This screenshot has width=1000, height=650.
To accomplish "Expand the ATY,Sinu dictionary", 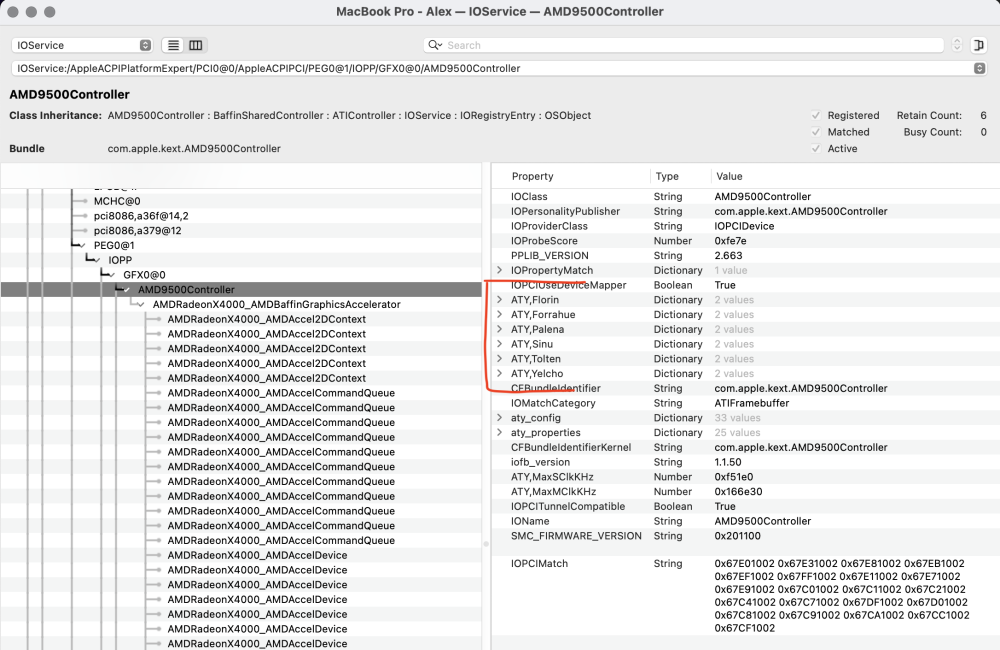I will (x=499, y=344).
